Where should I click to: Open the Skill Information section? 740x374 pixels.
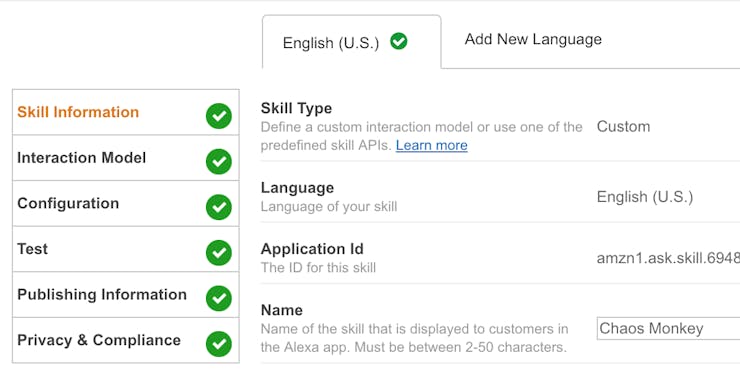(126, 112)
